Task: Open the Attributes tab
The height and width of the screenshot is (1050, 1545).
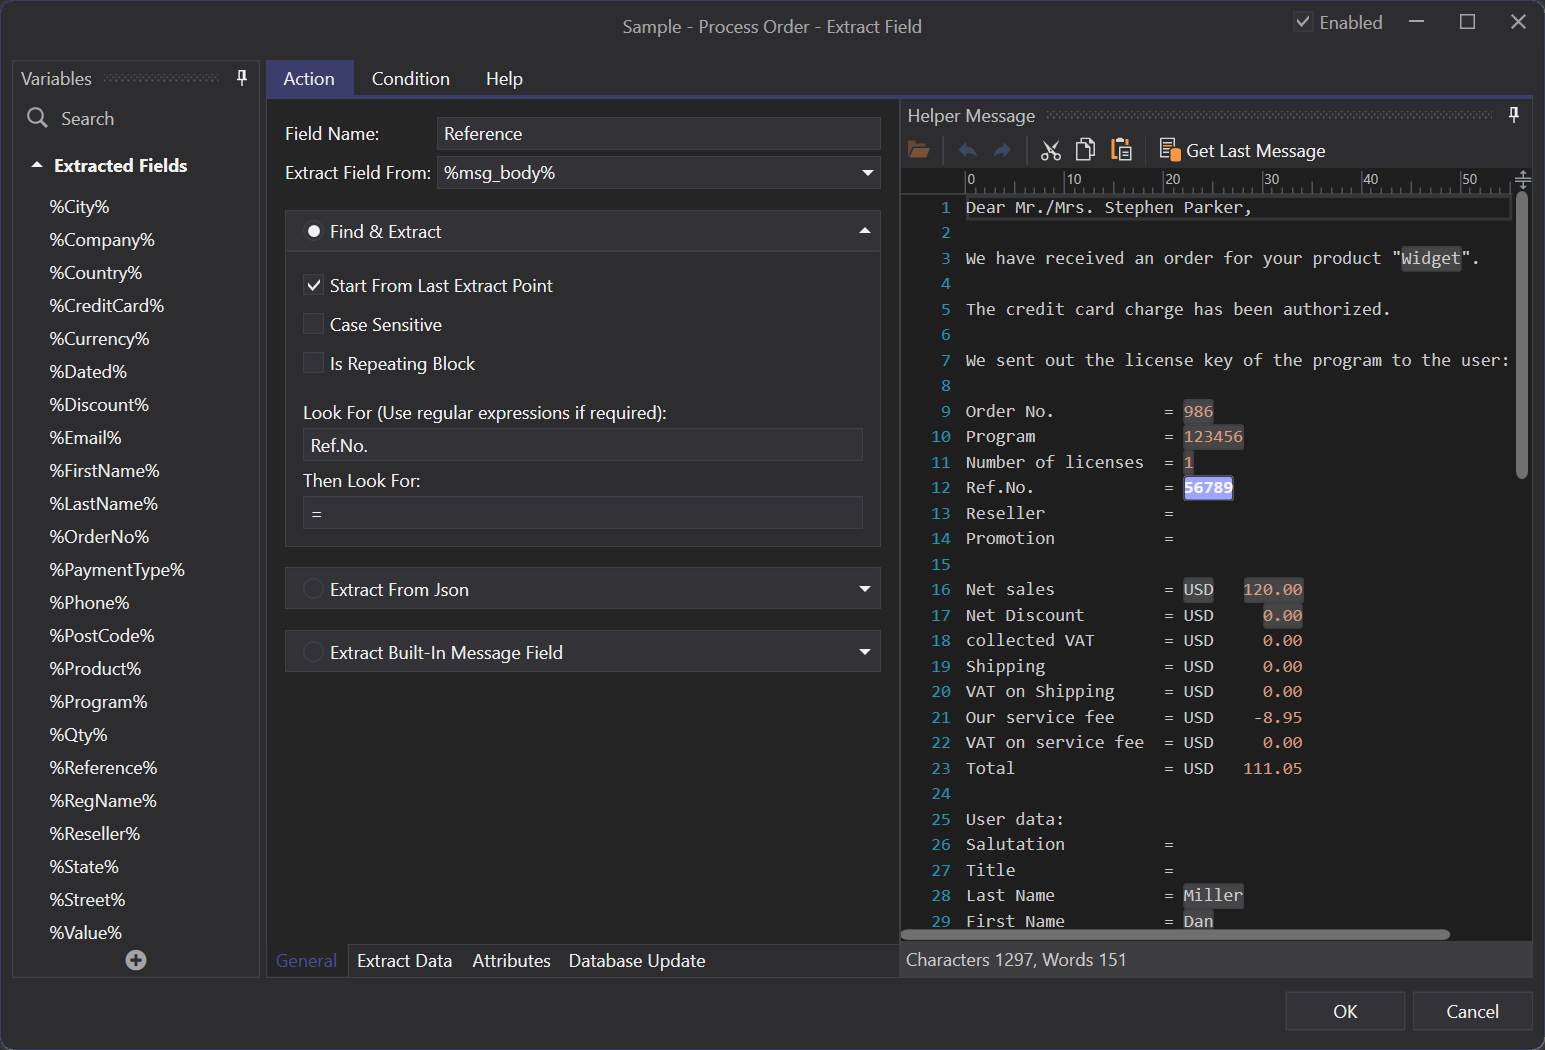Action: tap(511, 960)
